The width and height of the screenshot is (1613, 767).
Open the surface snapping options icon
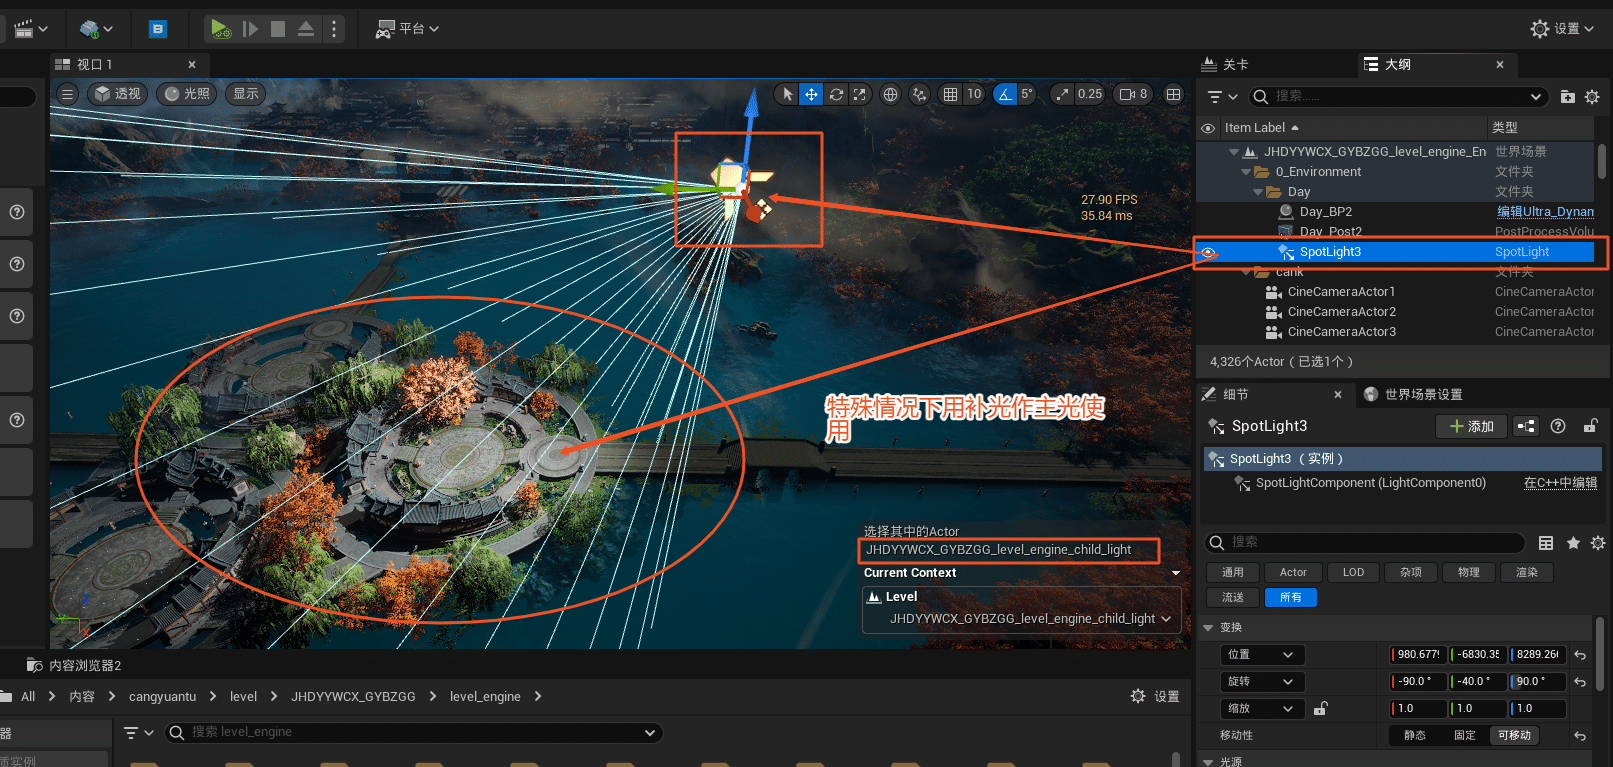(919, 94)
